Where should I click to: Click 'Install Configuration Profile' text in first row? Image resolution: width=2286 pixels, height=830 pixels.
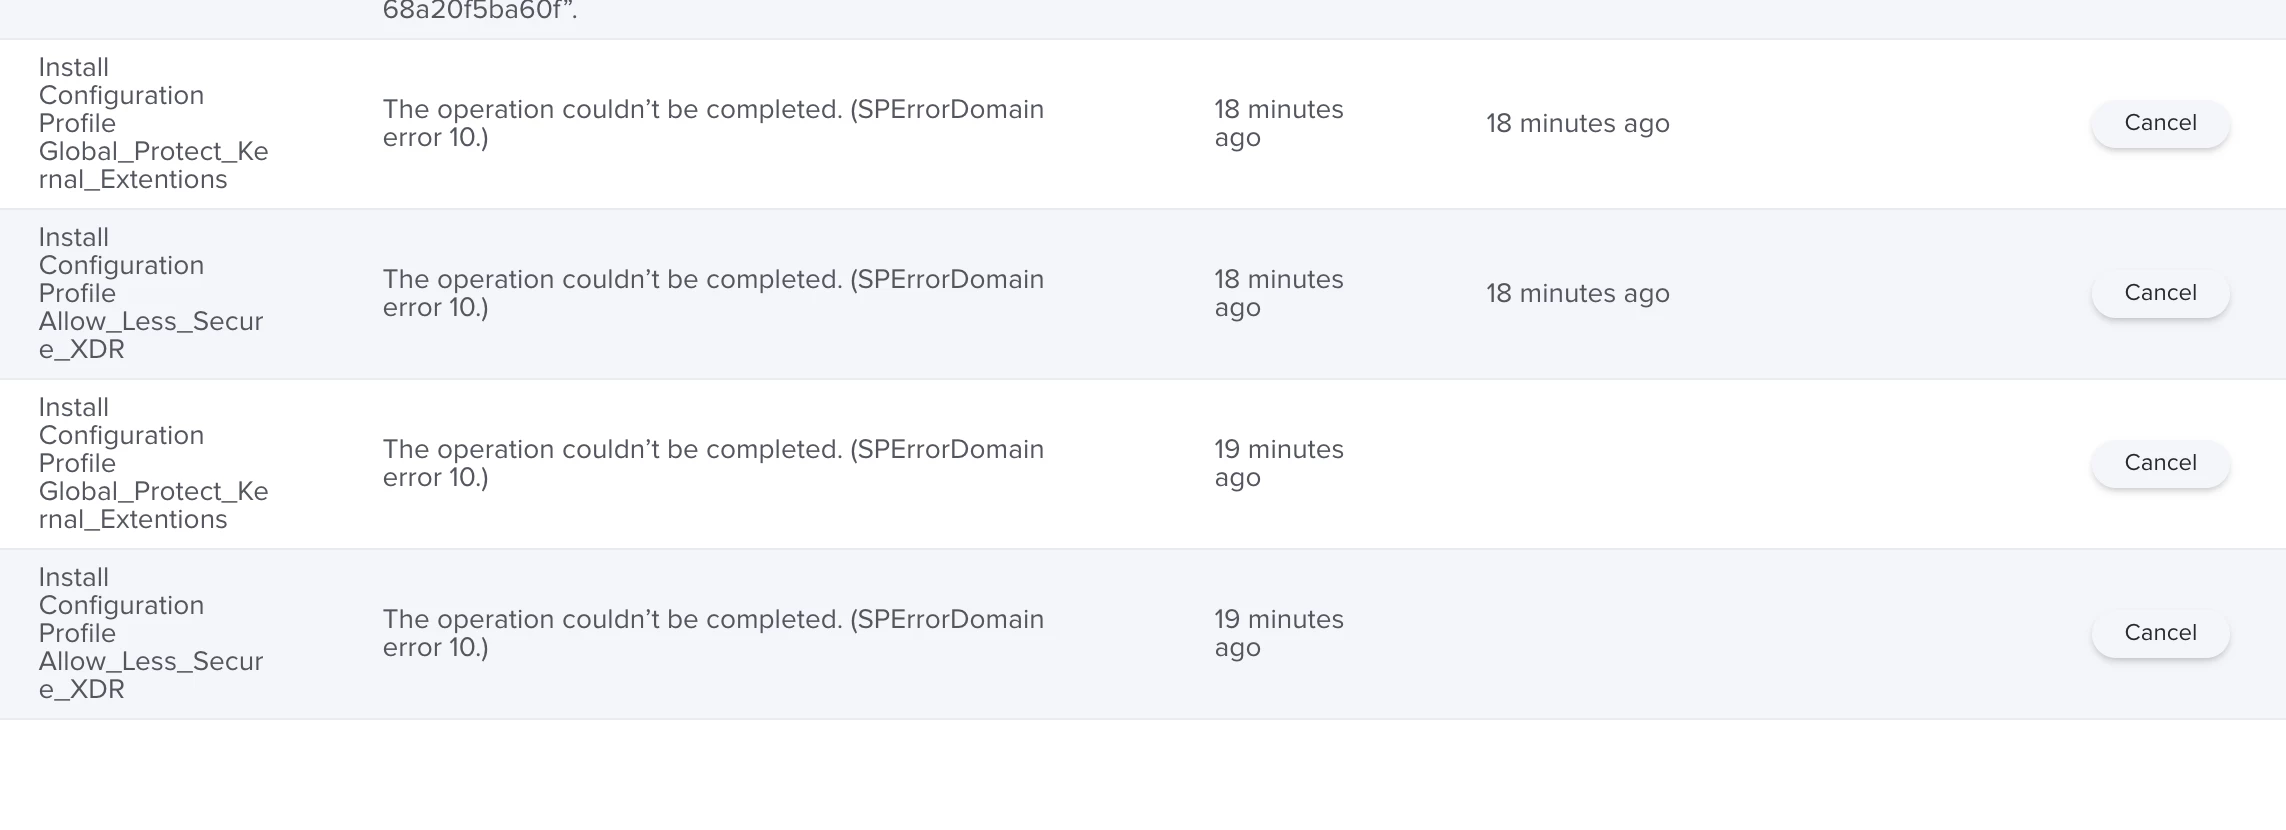pos(121,95)
